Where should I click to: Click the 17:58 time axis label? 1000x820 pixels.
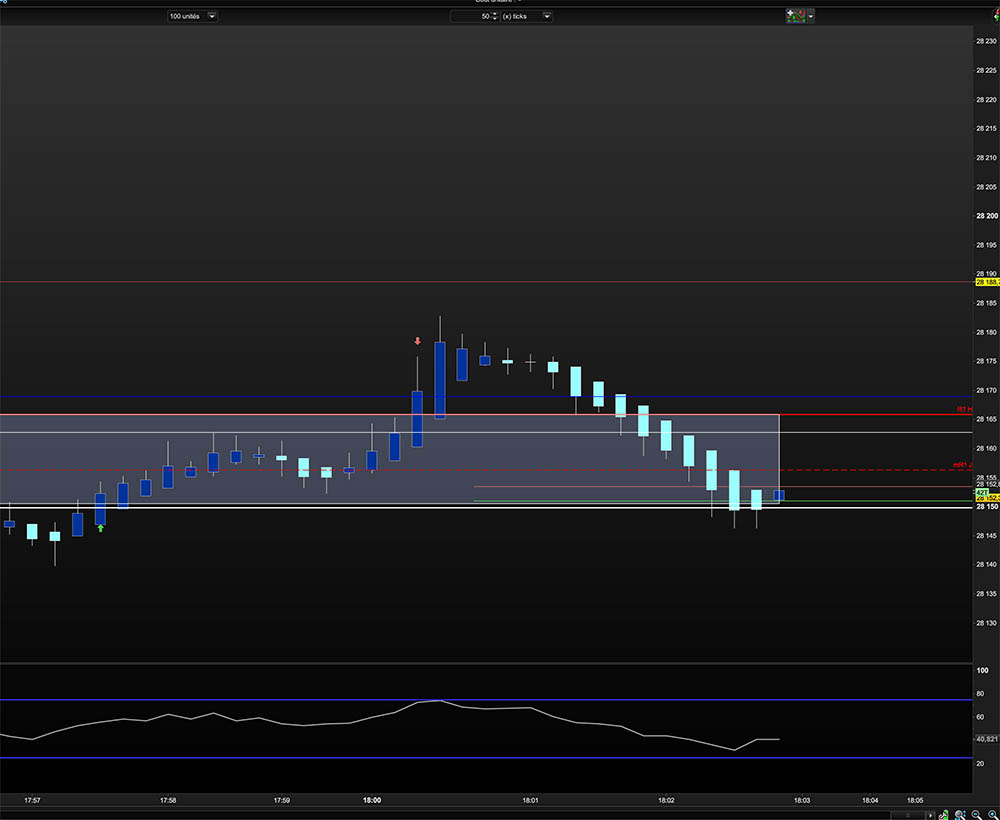tap(168, 800)
